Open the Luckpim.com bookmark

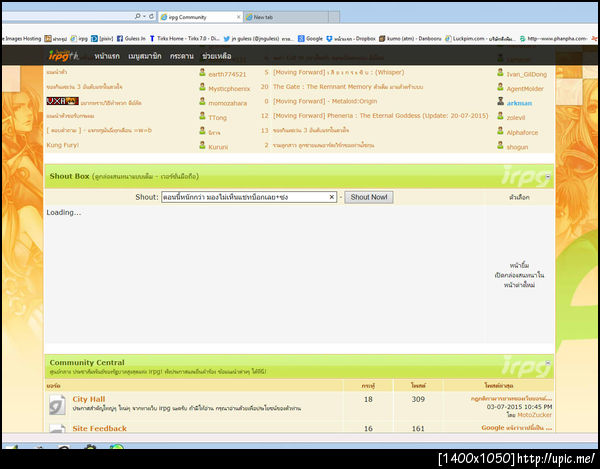pos(480,39)
